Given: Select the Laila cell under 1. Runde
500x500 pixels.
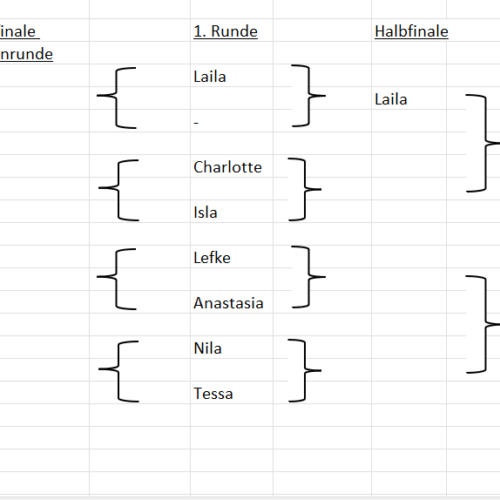Looking at the screenshot, I should 232,75.
